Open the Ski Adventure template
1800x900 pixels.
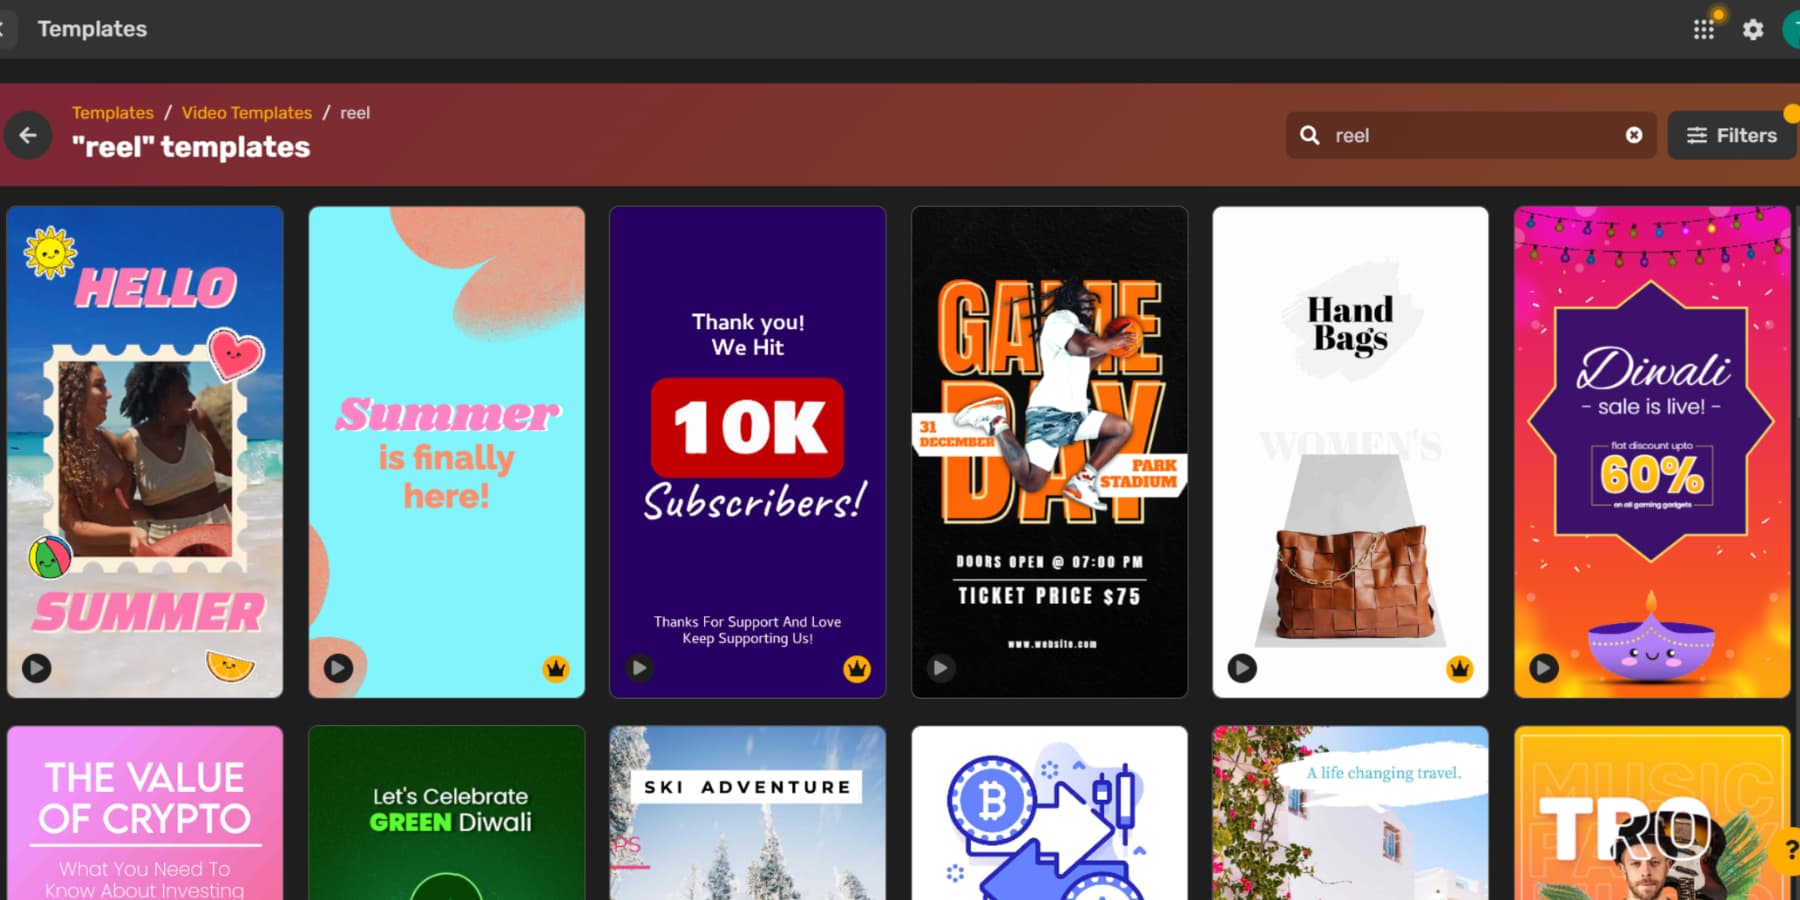(x=747, y=810)
